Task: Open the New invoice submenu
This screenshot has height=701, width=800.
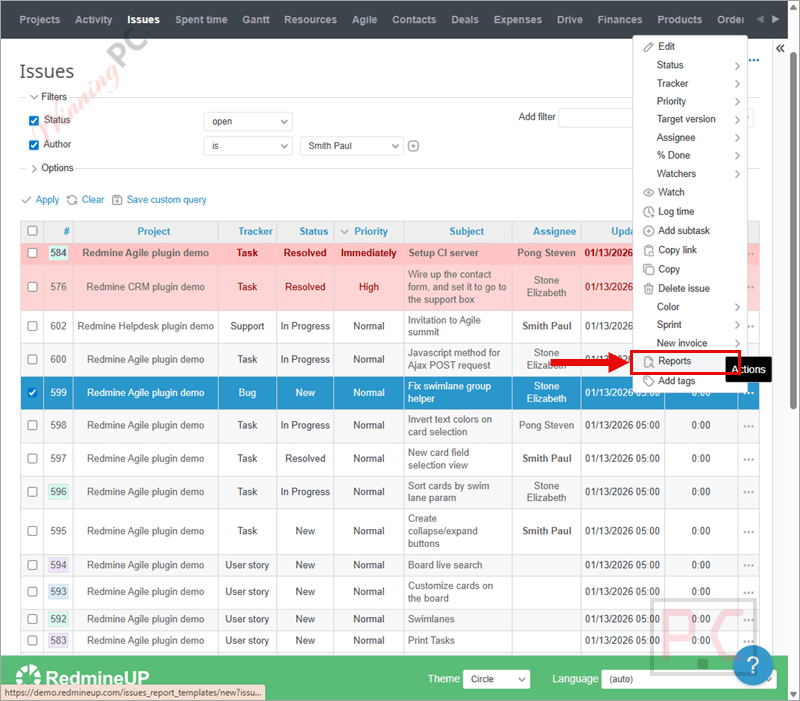Action: coord(690,343)
